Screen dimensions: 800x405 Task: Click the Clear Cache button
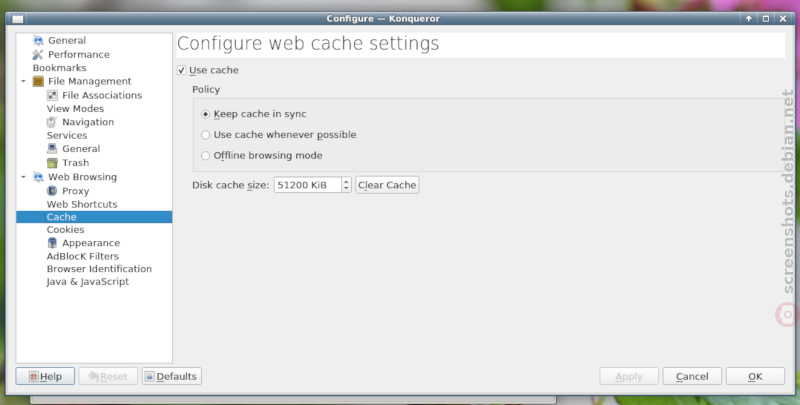click(x=387, y=185)
